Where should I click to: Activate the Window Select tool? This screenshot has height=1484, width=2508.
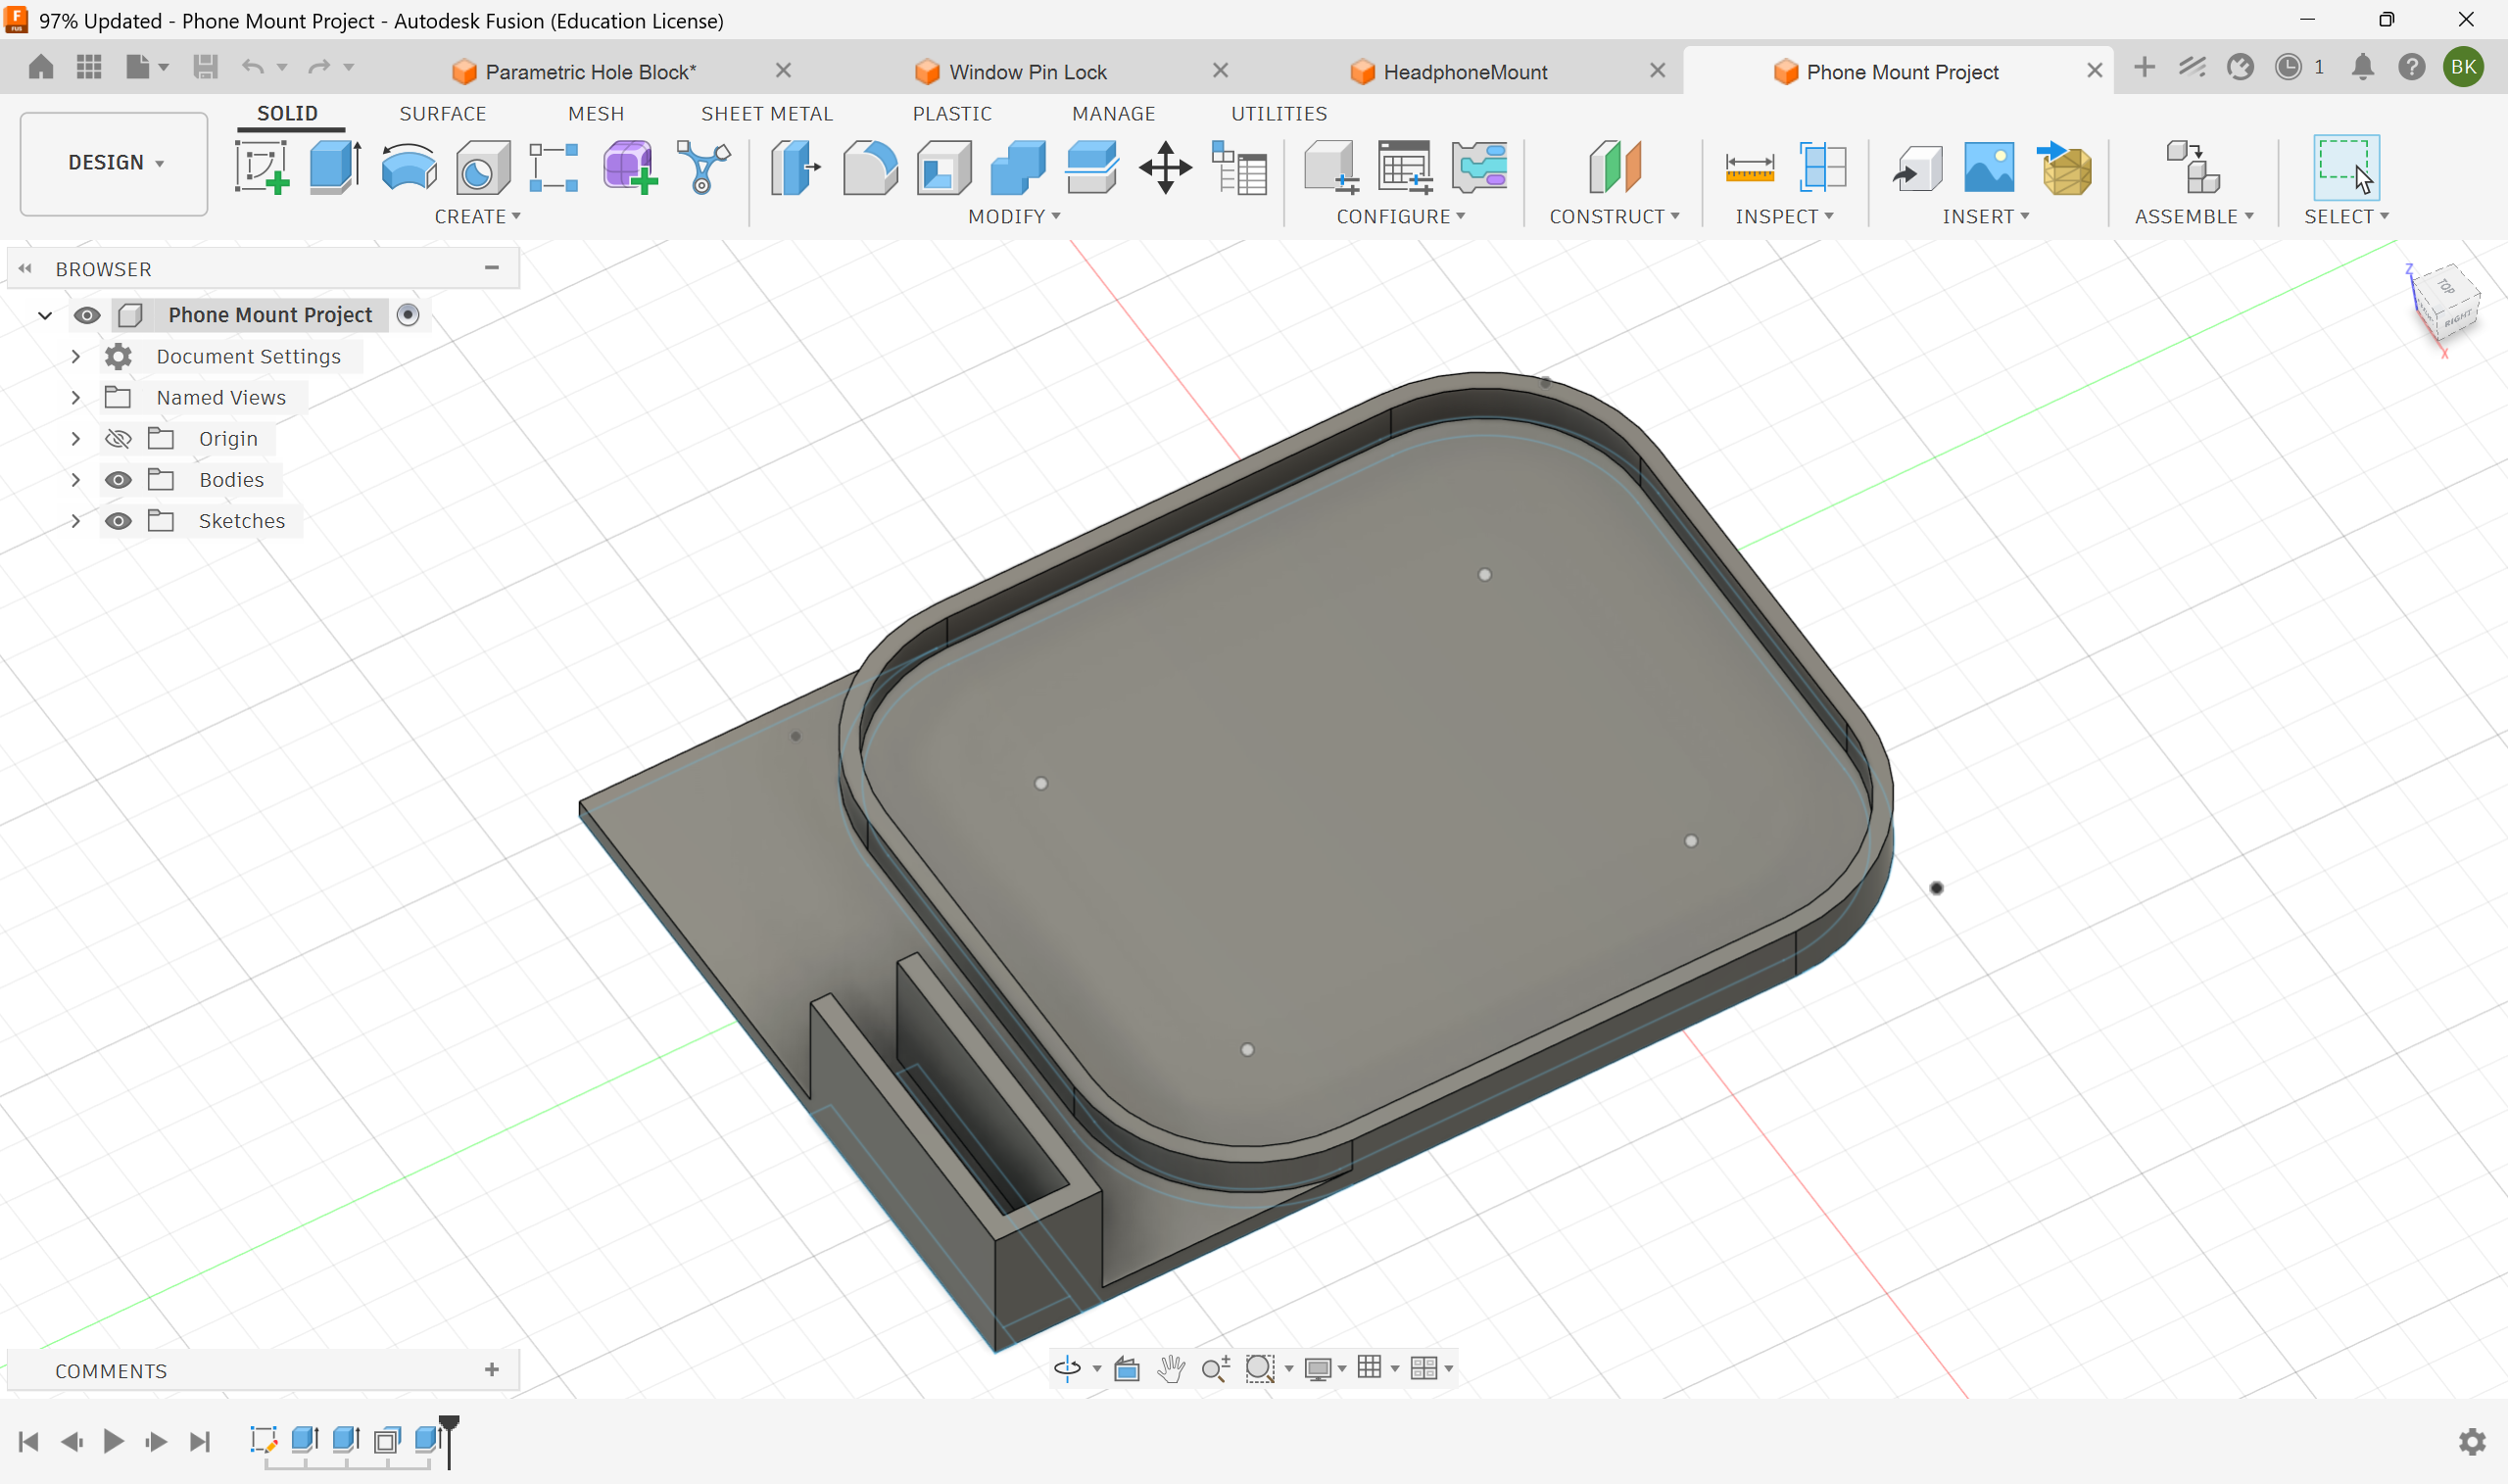(2346, 167)
